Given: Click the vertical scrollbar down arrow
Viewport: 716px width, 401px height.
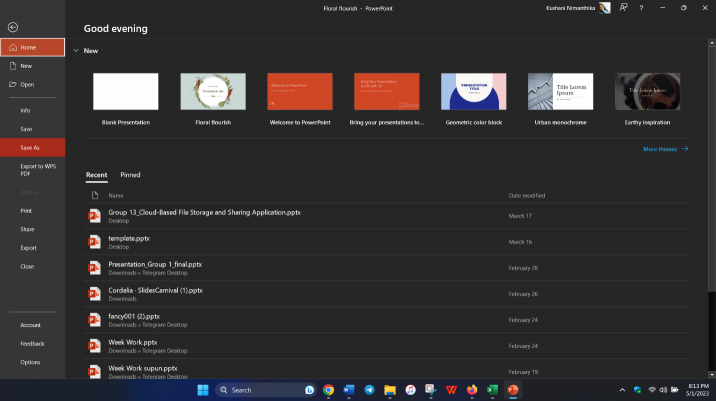Looking at the screenshot, I should (x=711, y=375).
